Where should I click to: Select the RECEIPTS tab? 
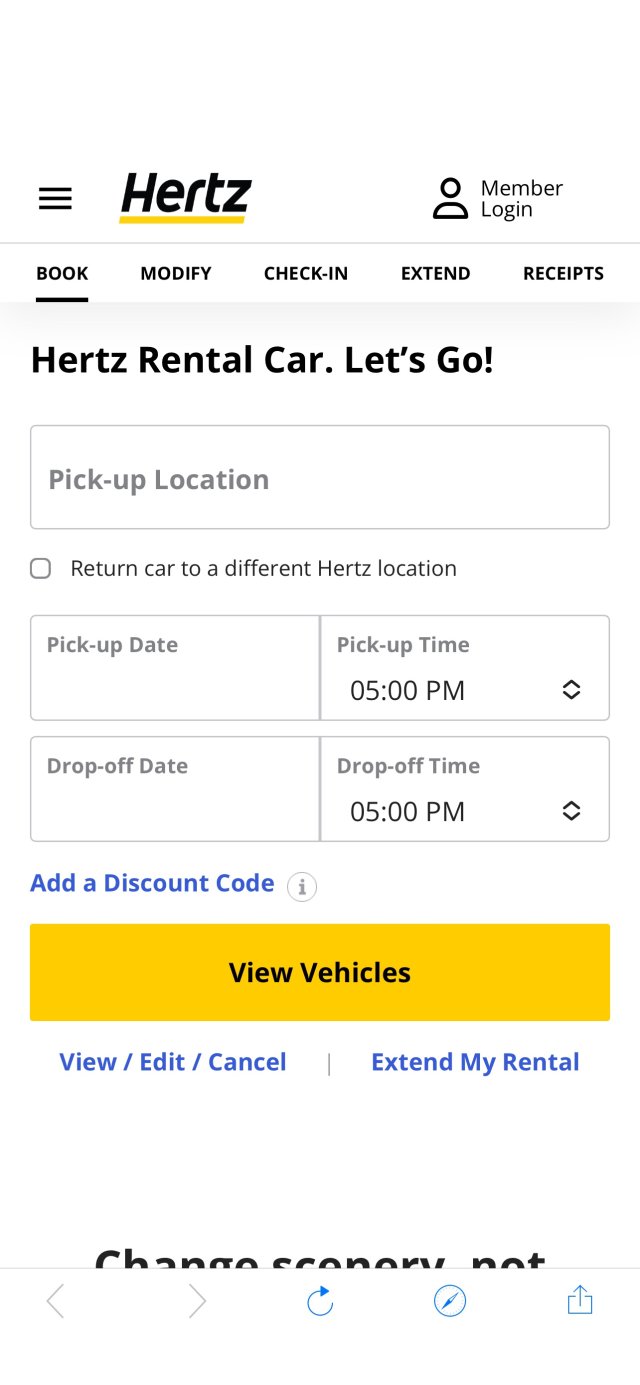[x=563, y=273]
